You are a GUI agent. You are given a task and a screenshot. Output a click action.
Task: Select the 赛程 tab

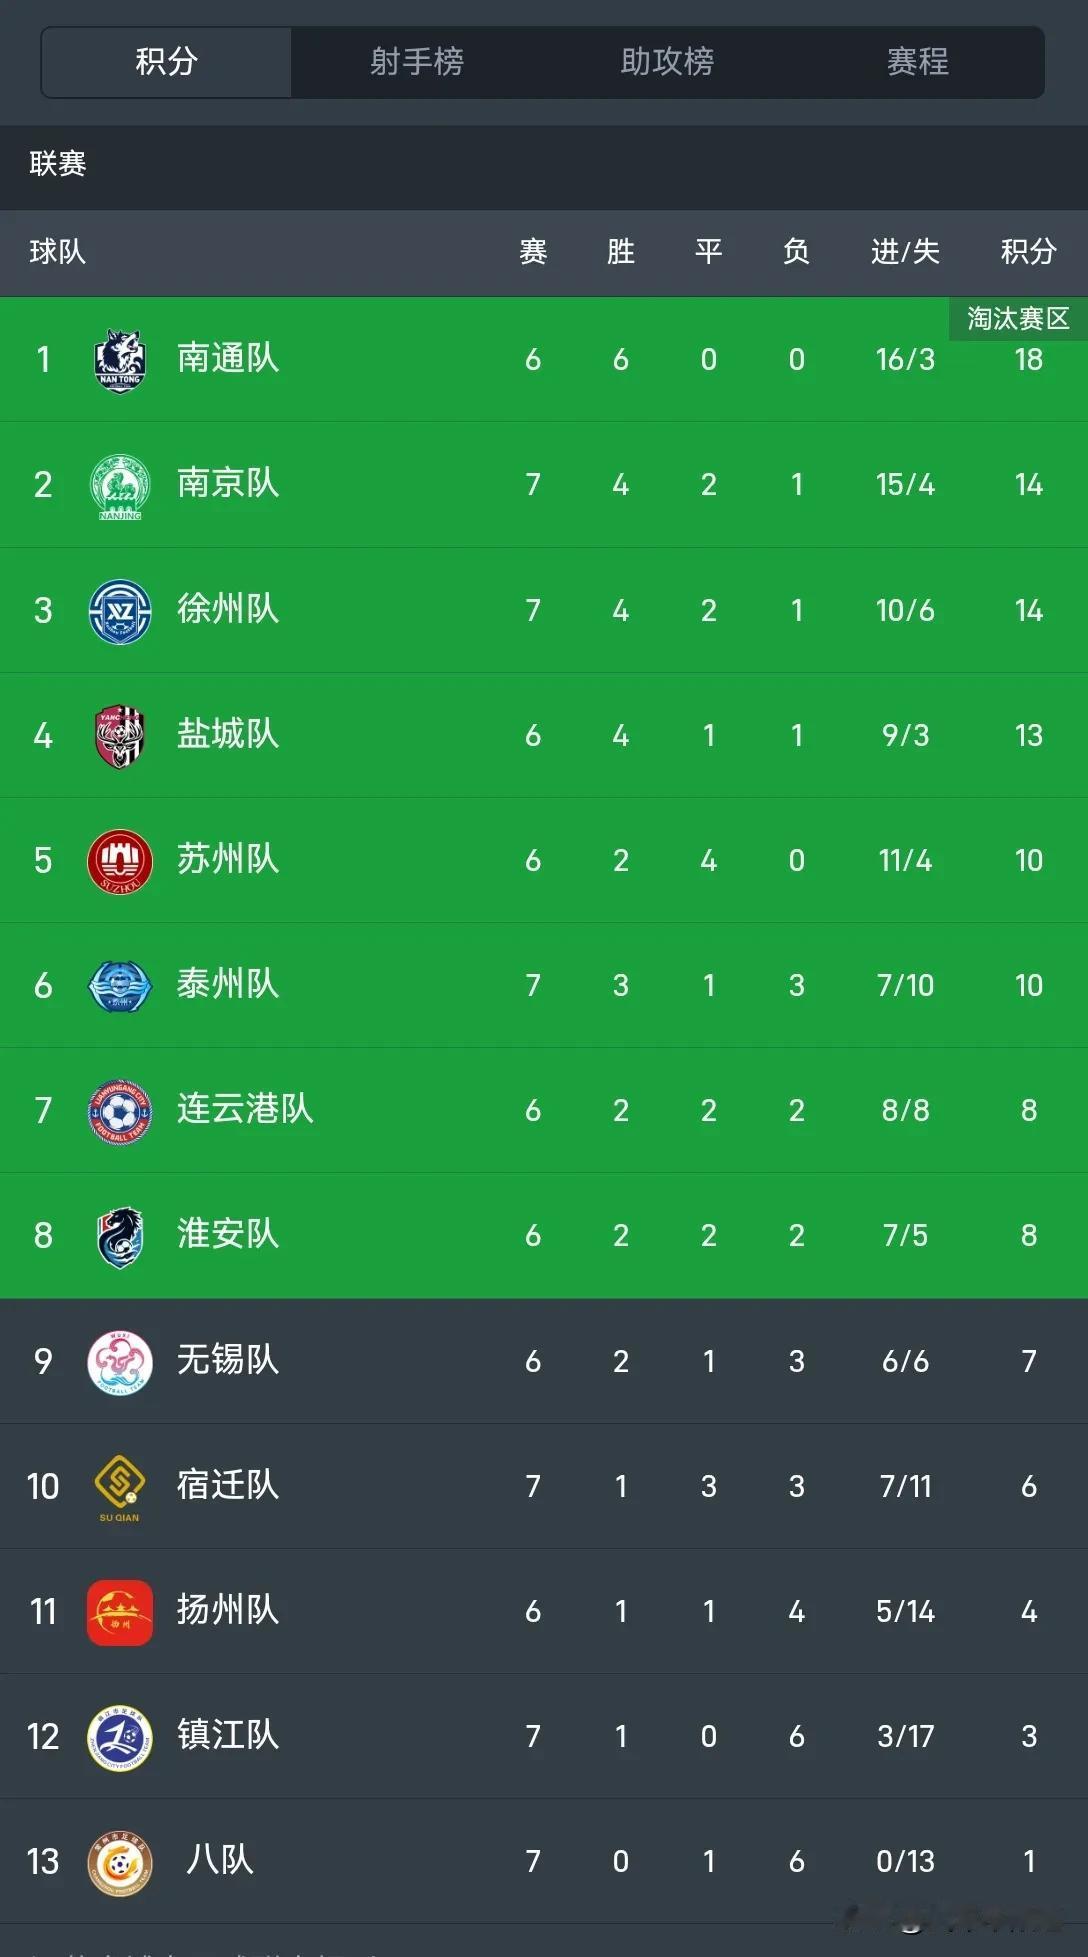(x=918, y=62)
